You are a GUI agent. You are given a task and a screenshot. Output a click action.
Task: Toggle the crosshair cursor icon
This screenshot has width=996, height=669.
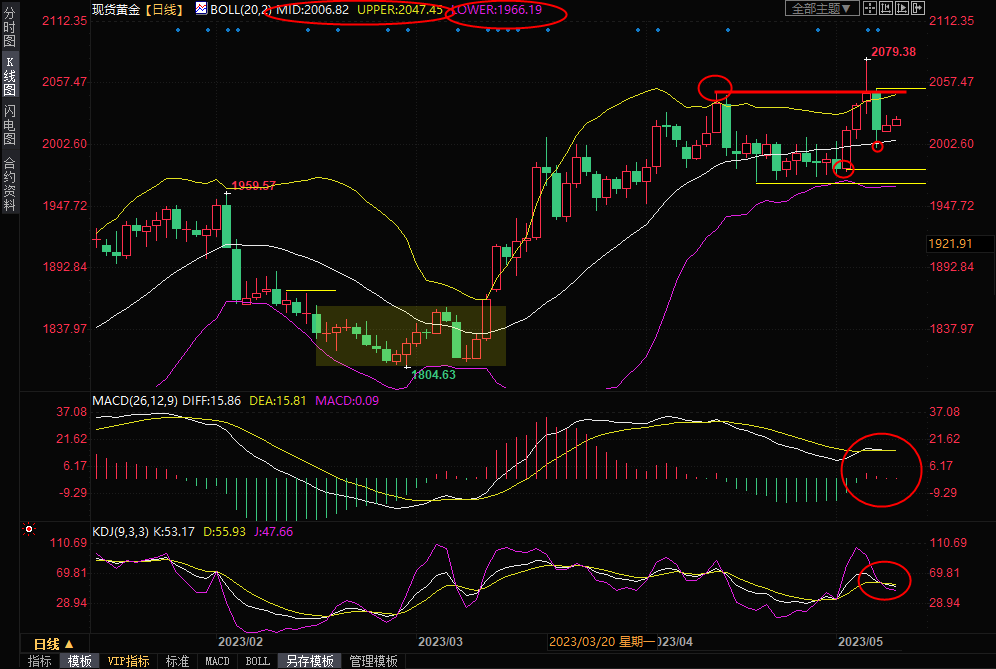click(x=870, y=8)
